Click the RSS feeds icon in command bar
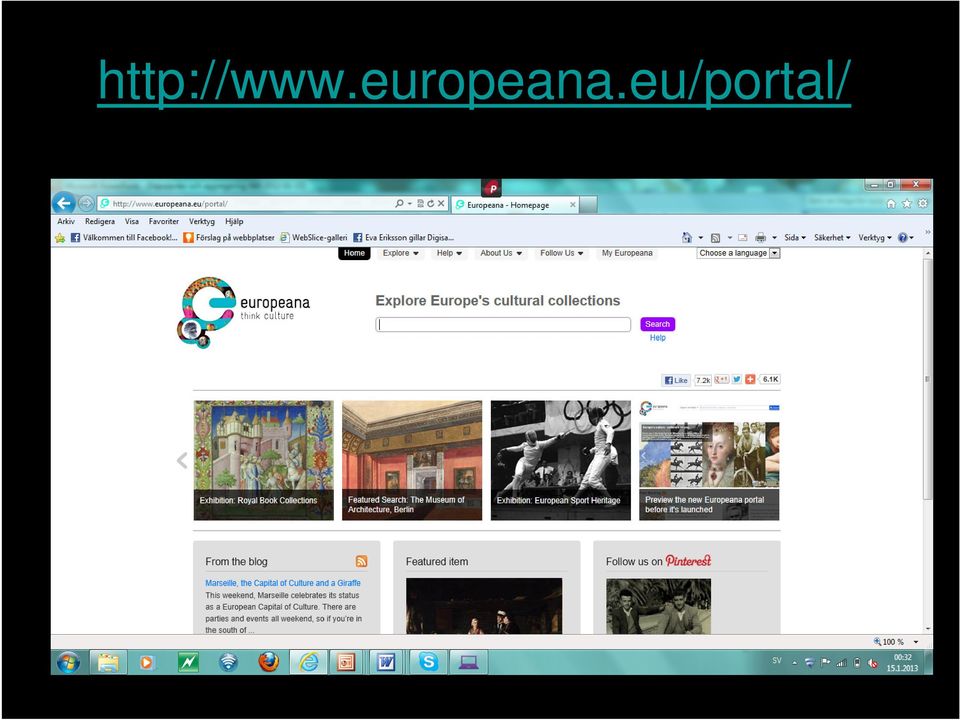This screenshot has width=960, height=720. point(715,238)
